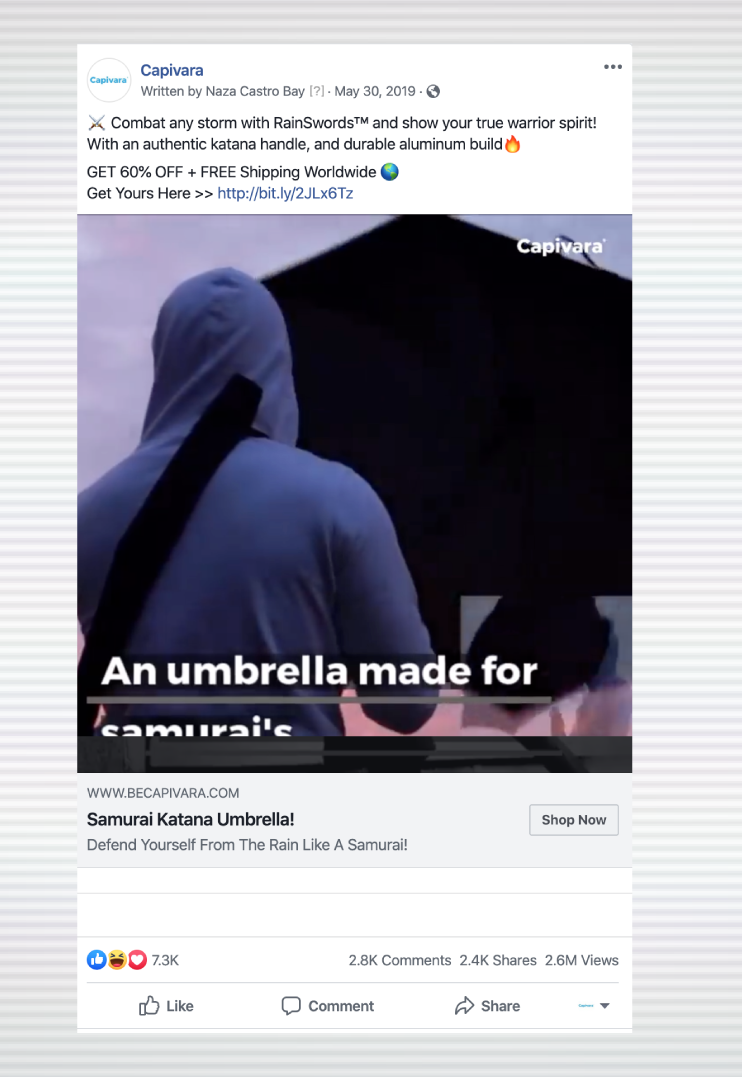742x1077 pixels.
Task: View the 2.8K Comments list
Action: point(400,960)
